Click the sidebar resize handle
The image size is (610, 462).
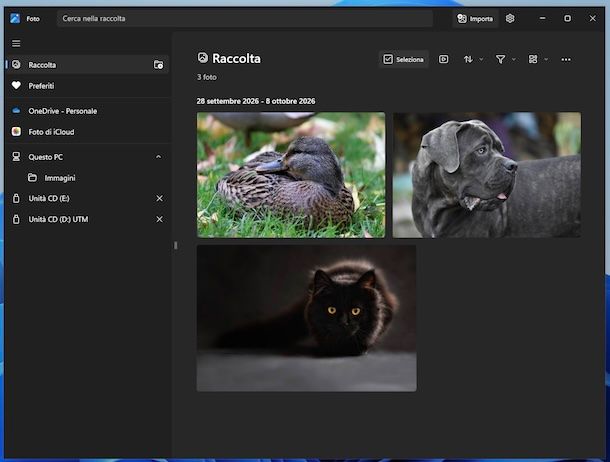[175, 245]
